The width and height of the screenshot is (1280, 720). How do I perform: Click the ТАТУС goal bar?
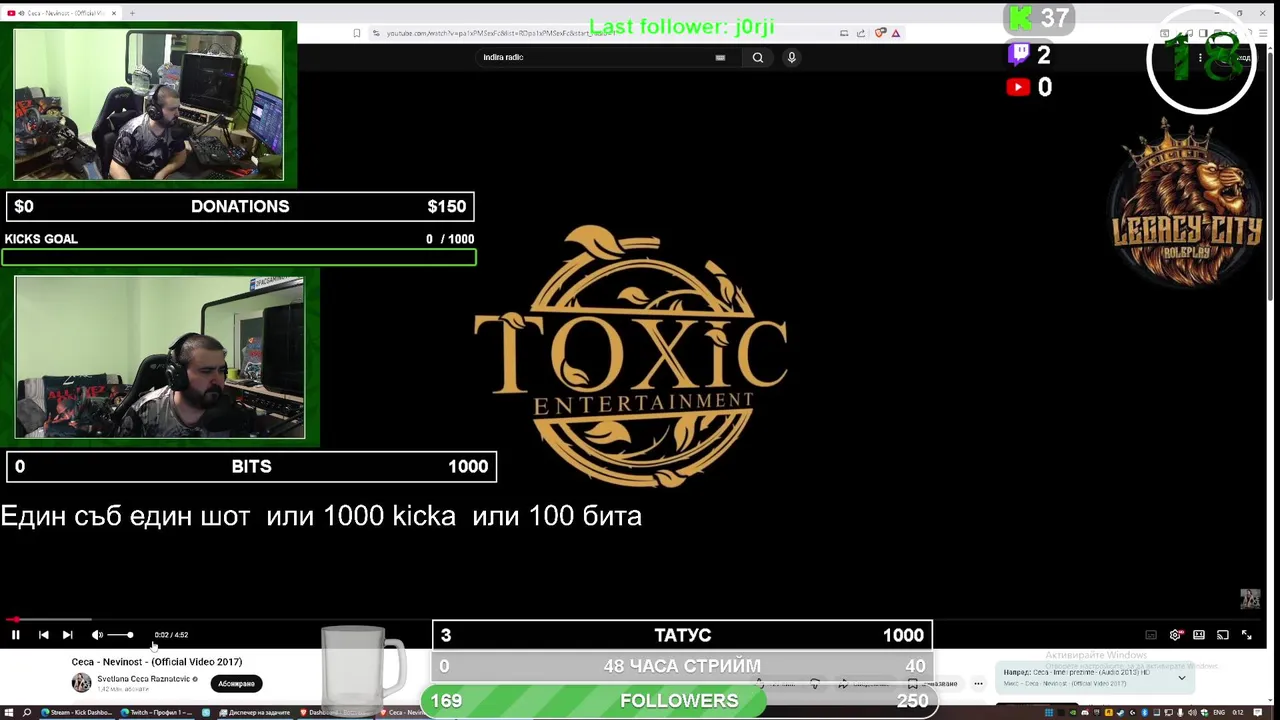pos(682,635)
